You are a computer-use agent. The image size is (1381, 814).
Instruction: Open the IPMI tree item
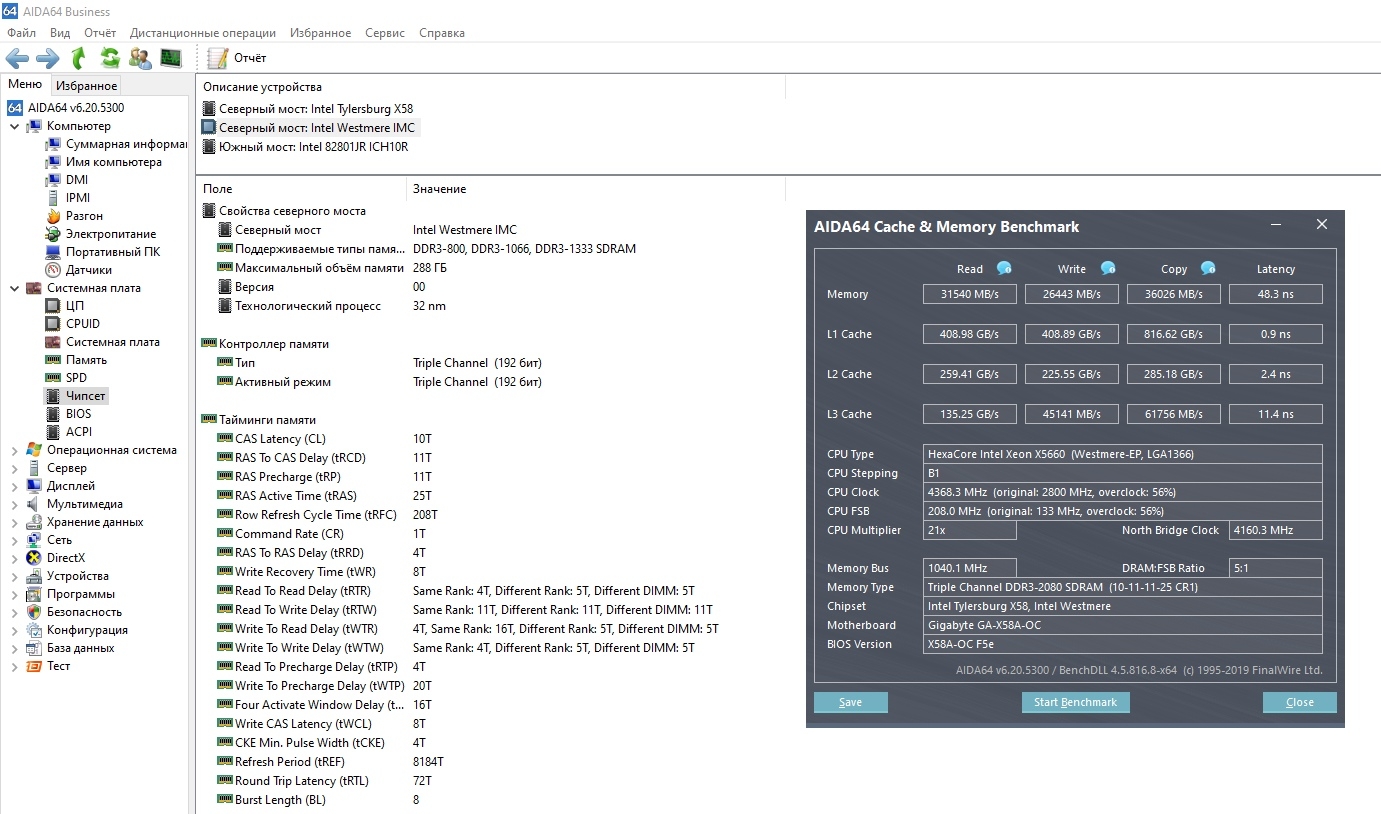coord(68,198)
